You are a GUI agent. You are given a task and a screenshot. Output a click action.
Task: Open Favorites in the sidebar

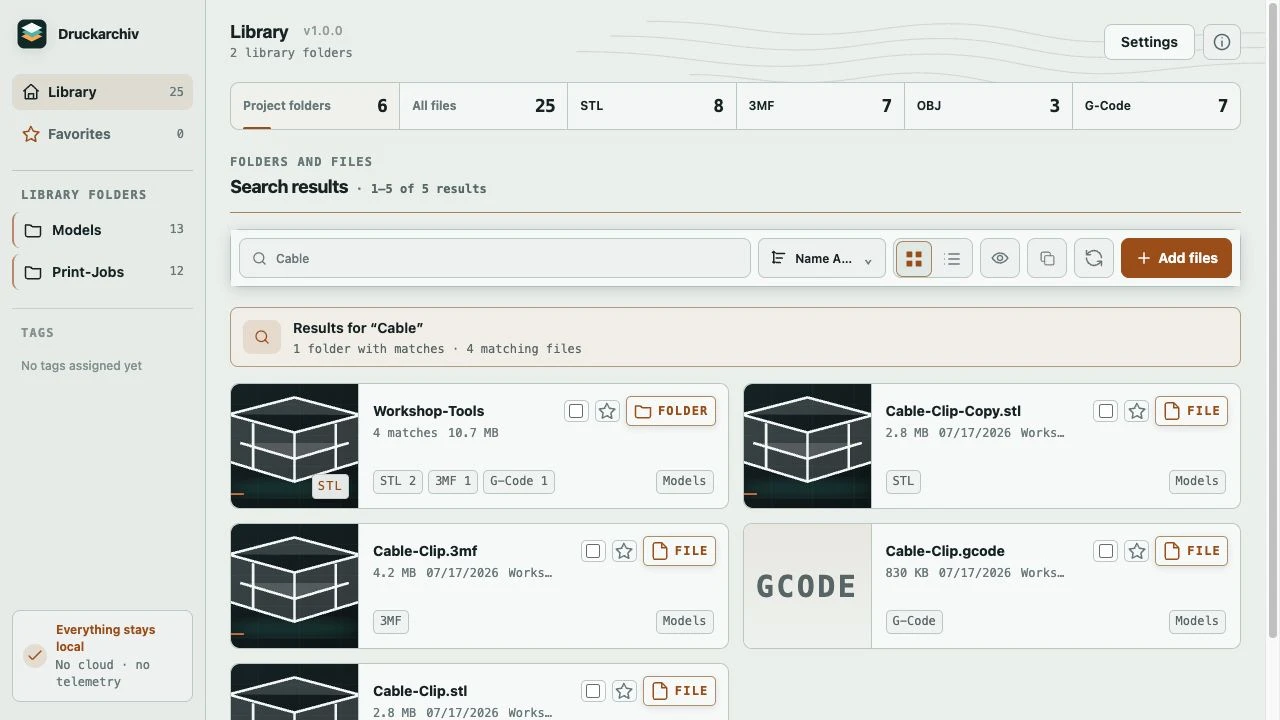click(102, 134)
